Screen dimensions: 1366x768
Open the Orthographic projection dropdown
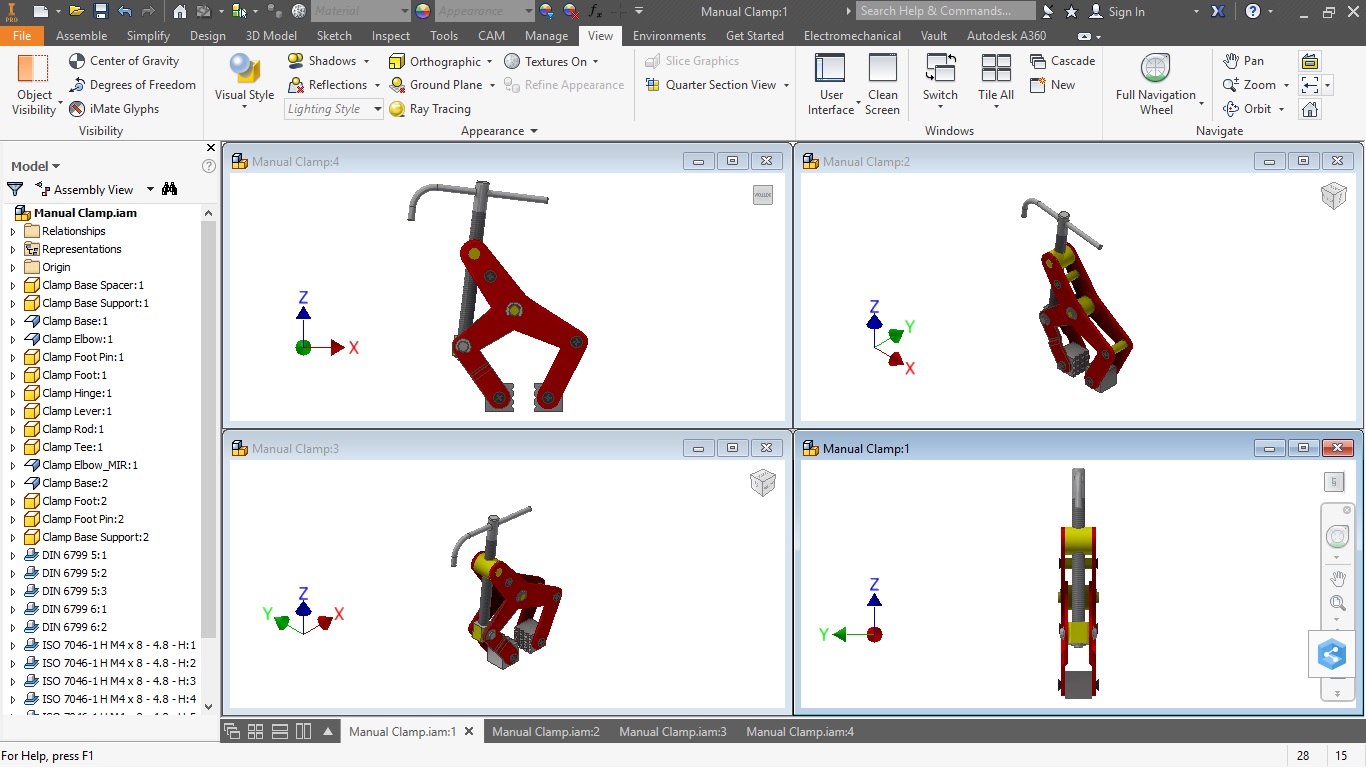point(490,61)
